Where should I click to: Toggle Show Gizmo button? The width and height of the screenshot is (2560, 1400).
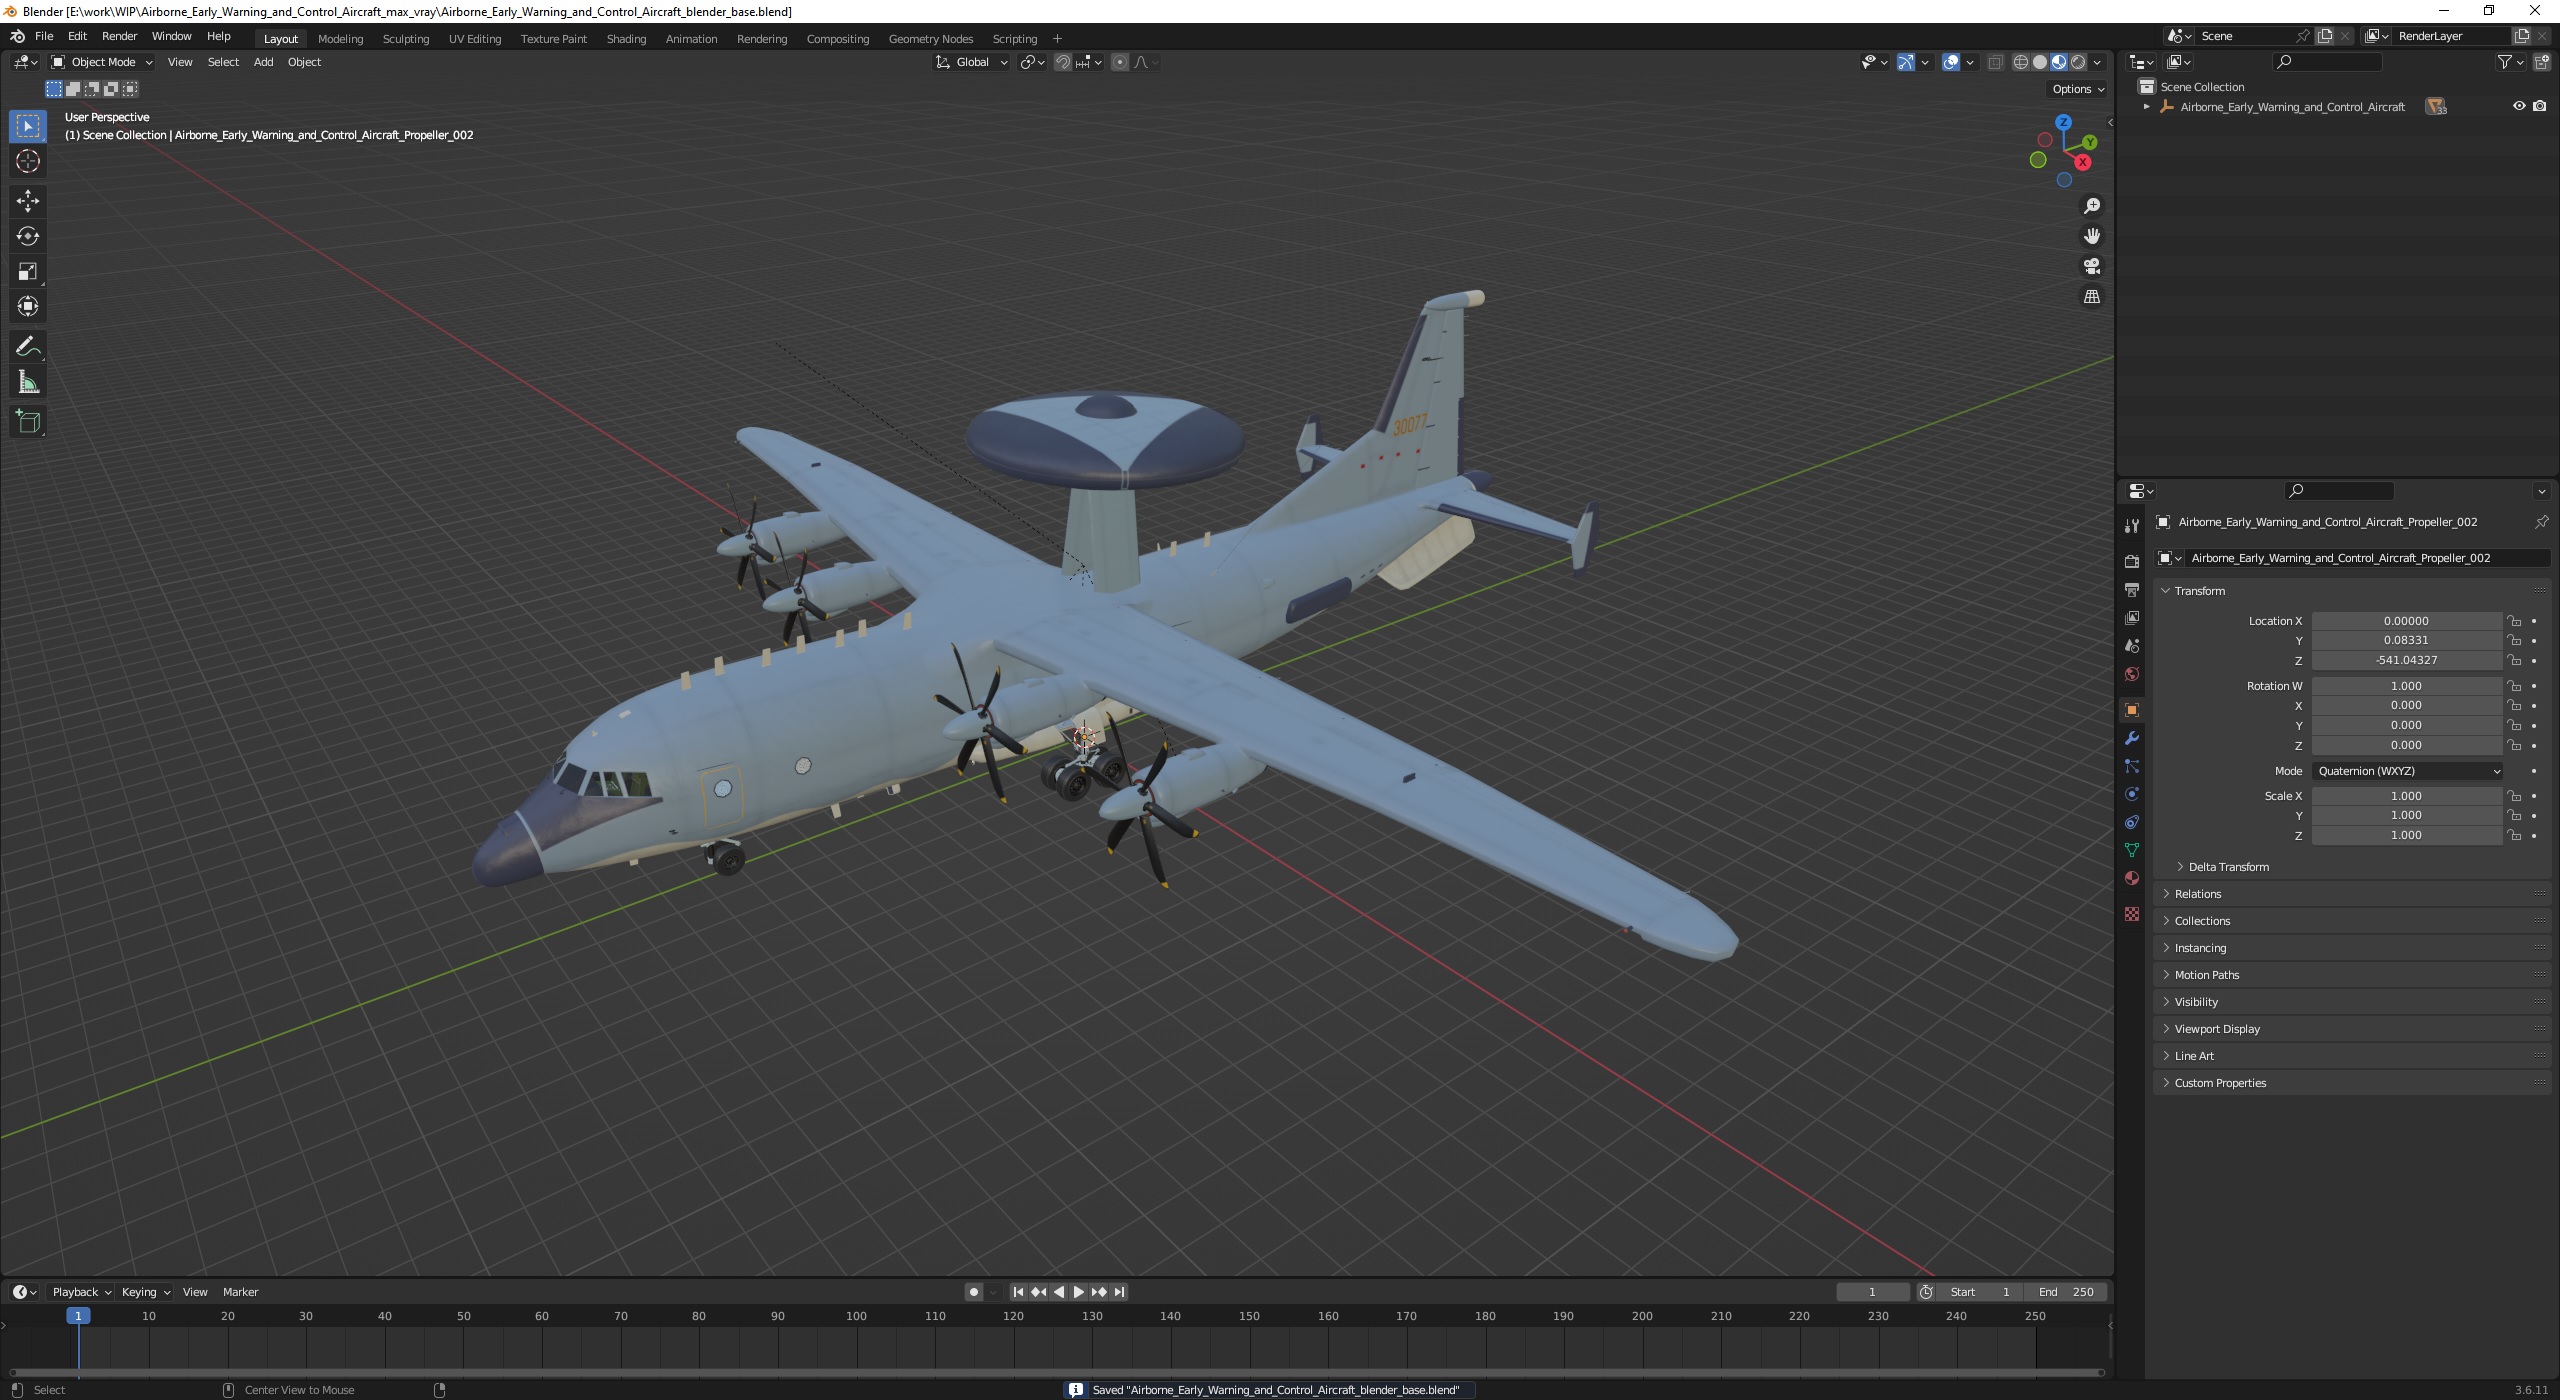[1905, 62]
